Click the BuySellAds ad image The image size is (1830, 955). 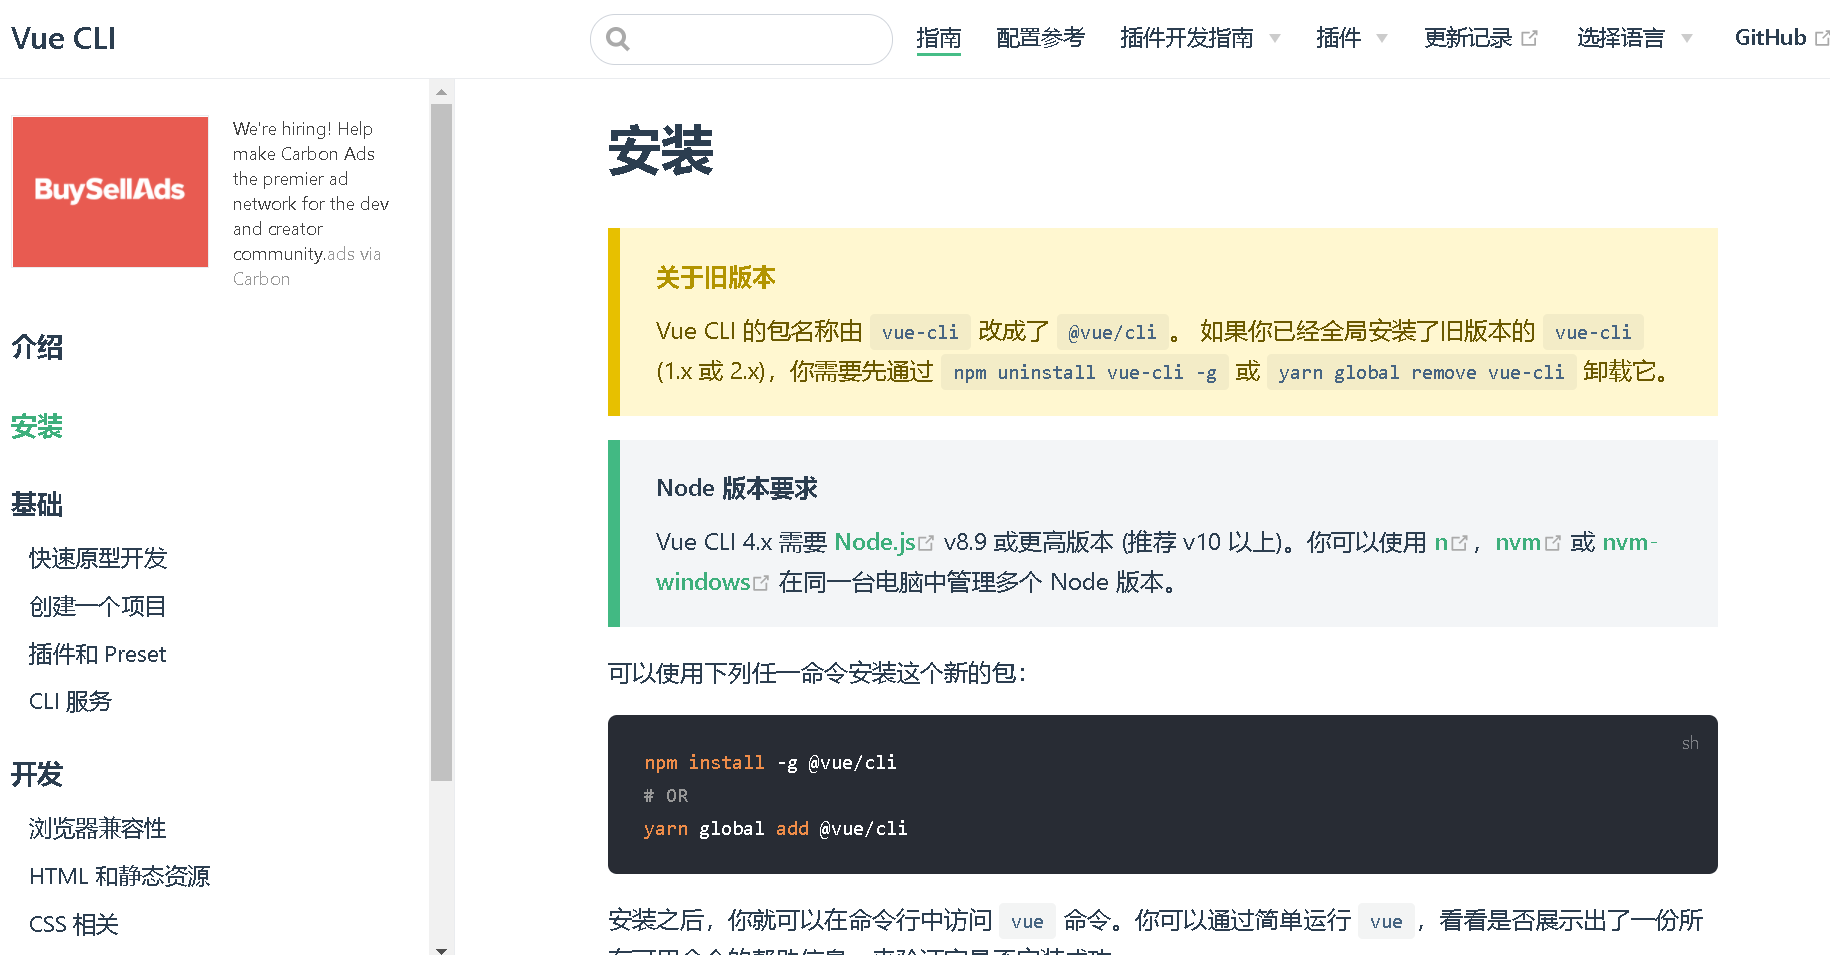(x=110, y=192)
